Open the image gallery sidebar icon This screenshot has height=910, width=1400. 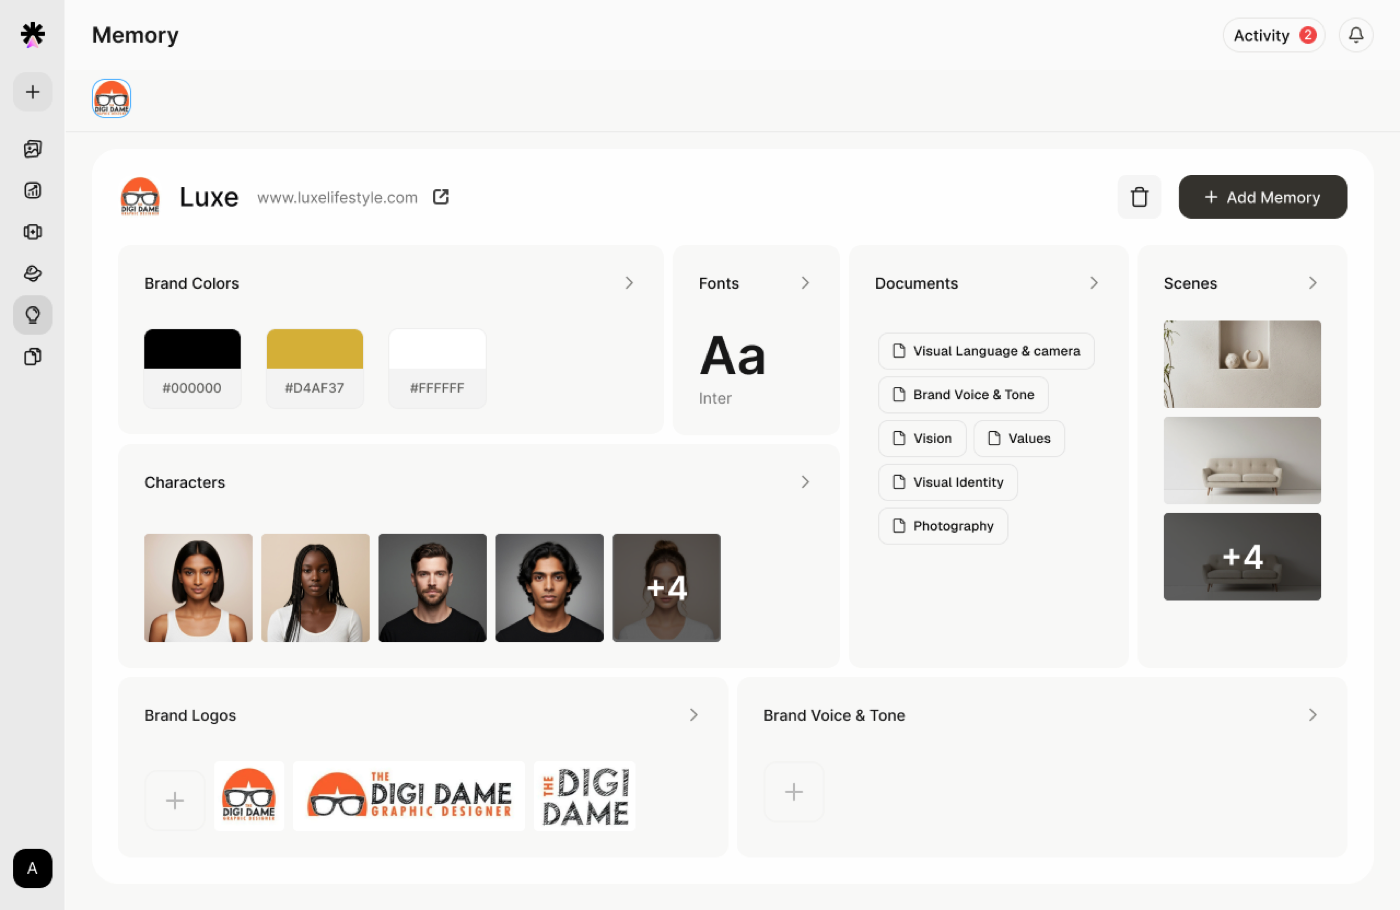(33, 149)
